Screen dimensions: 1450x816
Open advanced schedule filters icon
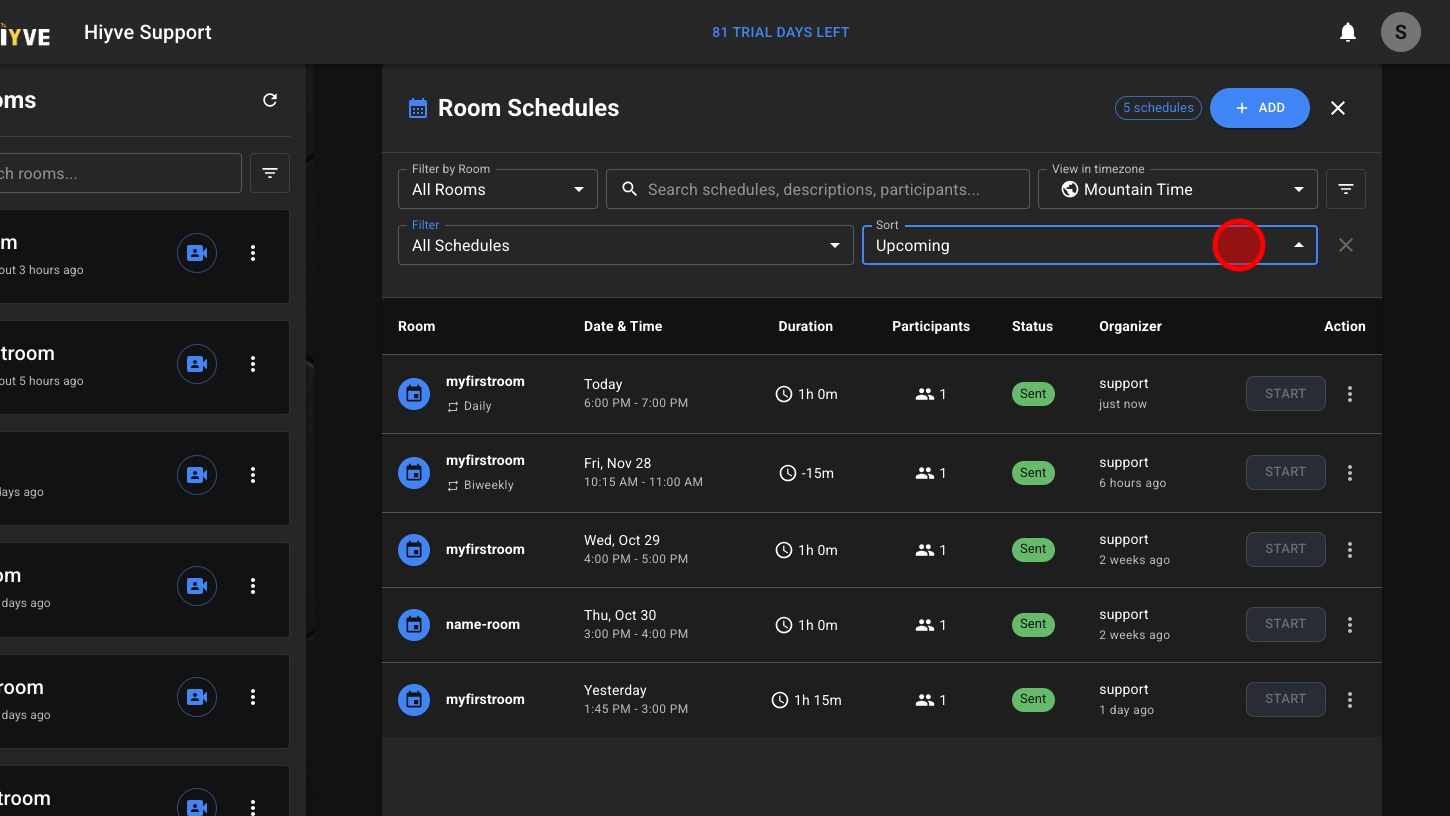pyautogui.click(x=1346, y=189)
